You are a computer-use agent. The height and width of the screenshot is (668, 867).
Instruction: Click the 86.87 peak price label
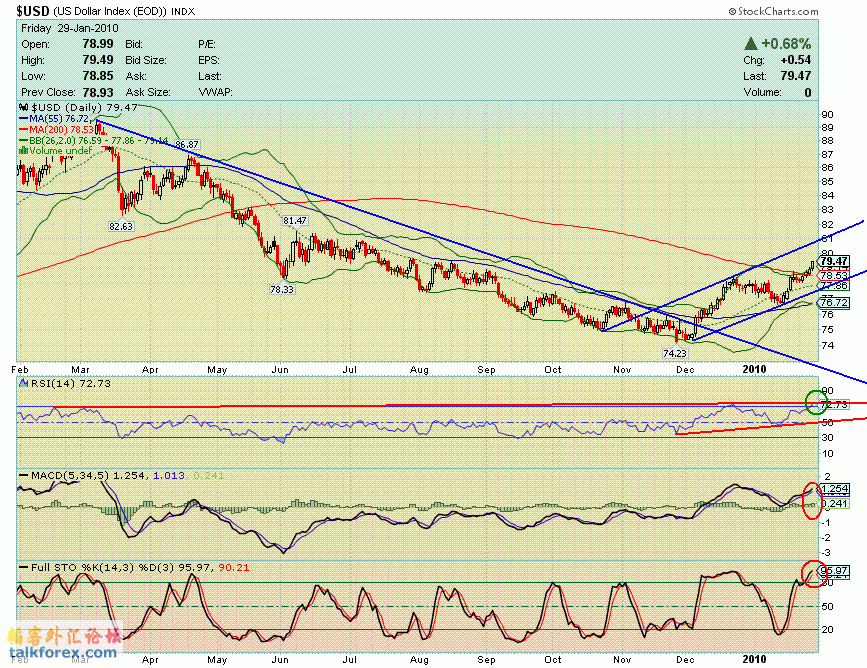pos(187,144)
